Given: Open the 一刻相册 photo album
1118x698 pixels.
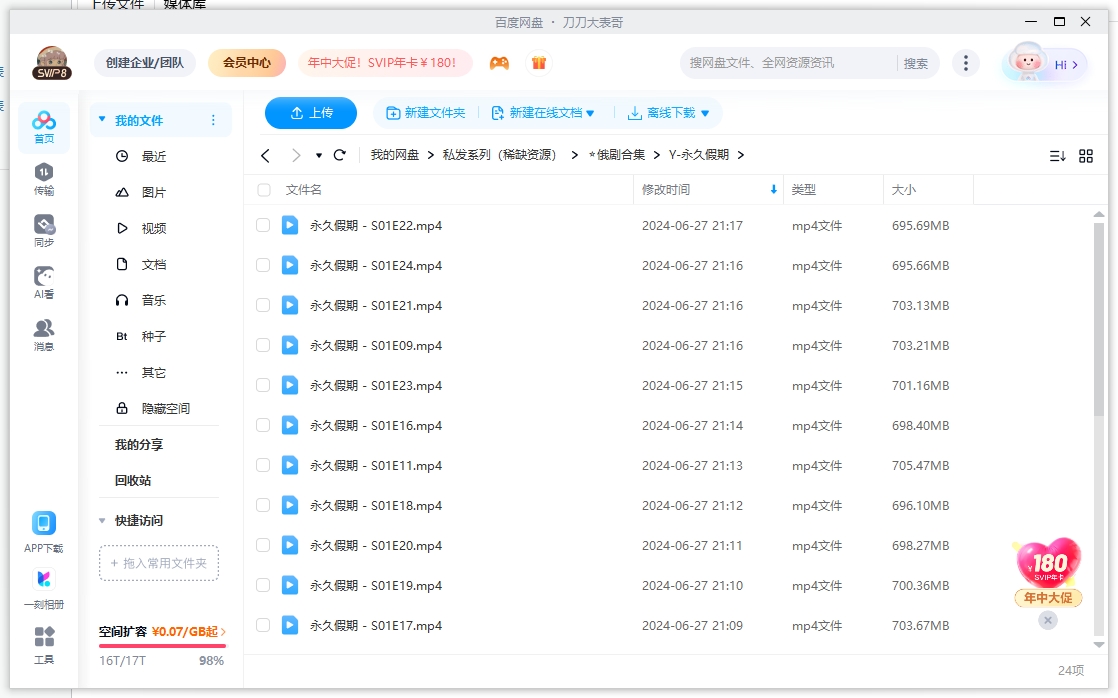Looking at the screenshot, I should 43,587.
